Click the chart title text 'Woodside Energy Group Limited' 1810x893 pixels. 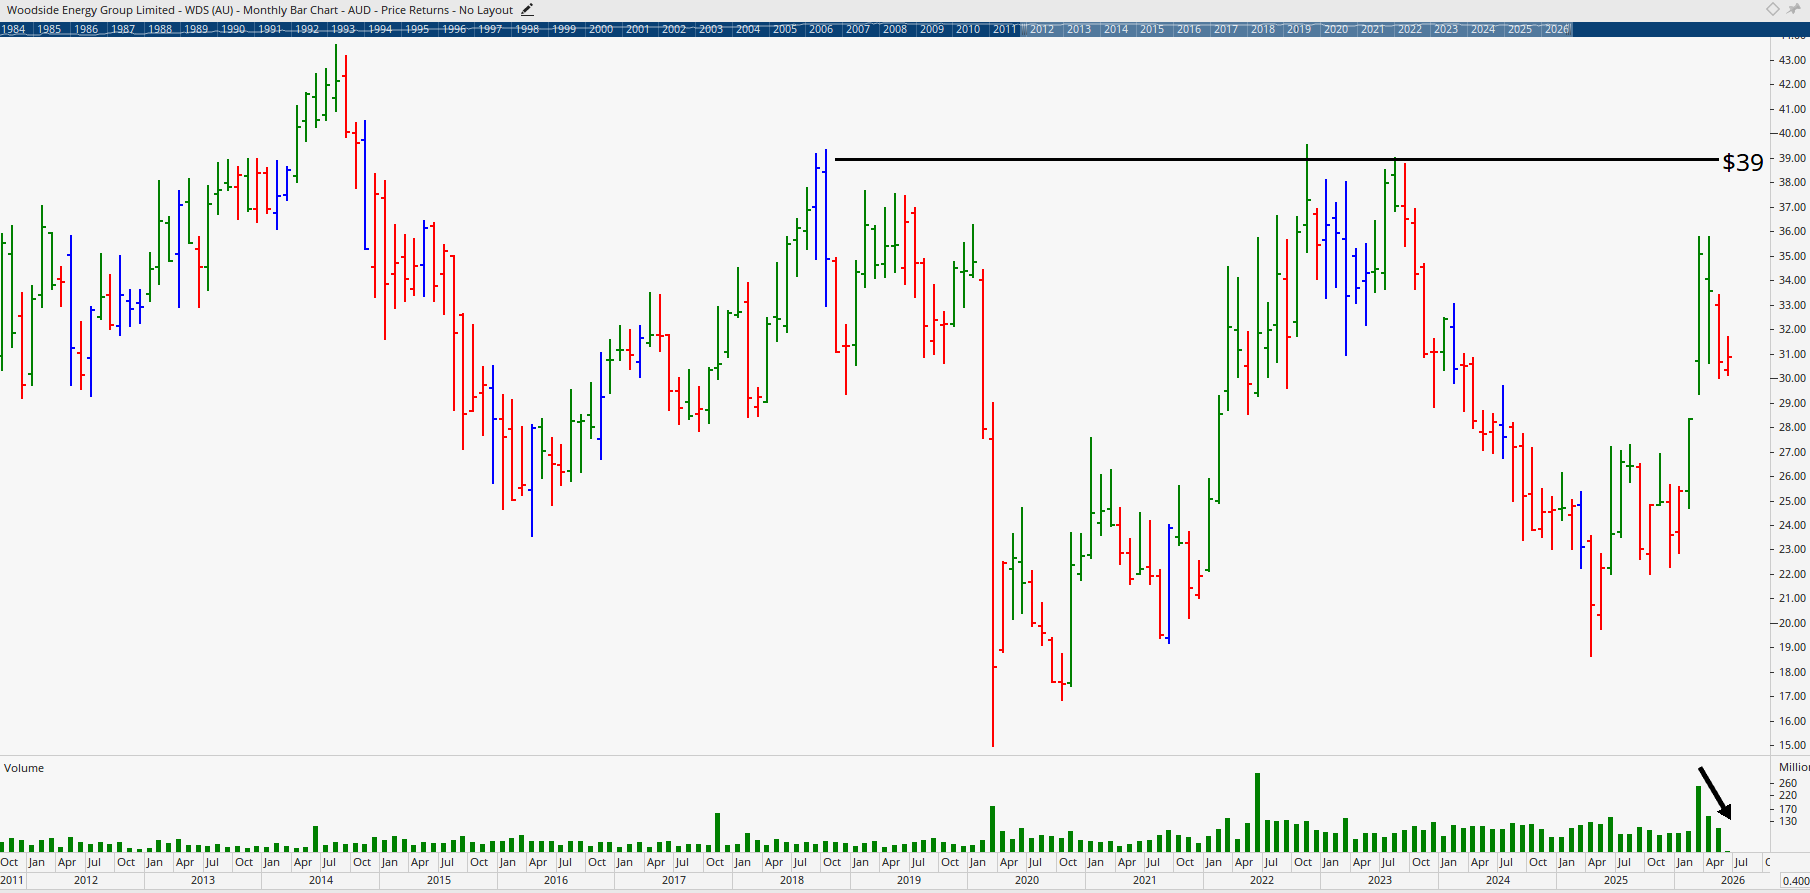click(91, 10)
